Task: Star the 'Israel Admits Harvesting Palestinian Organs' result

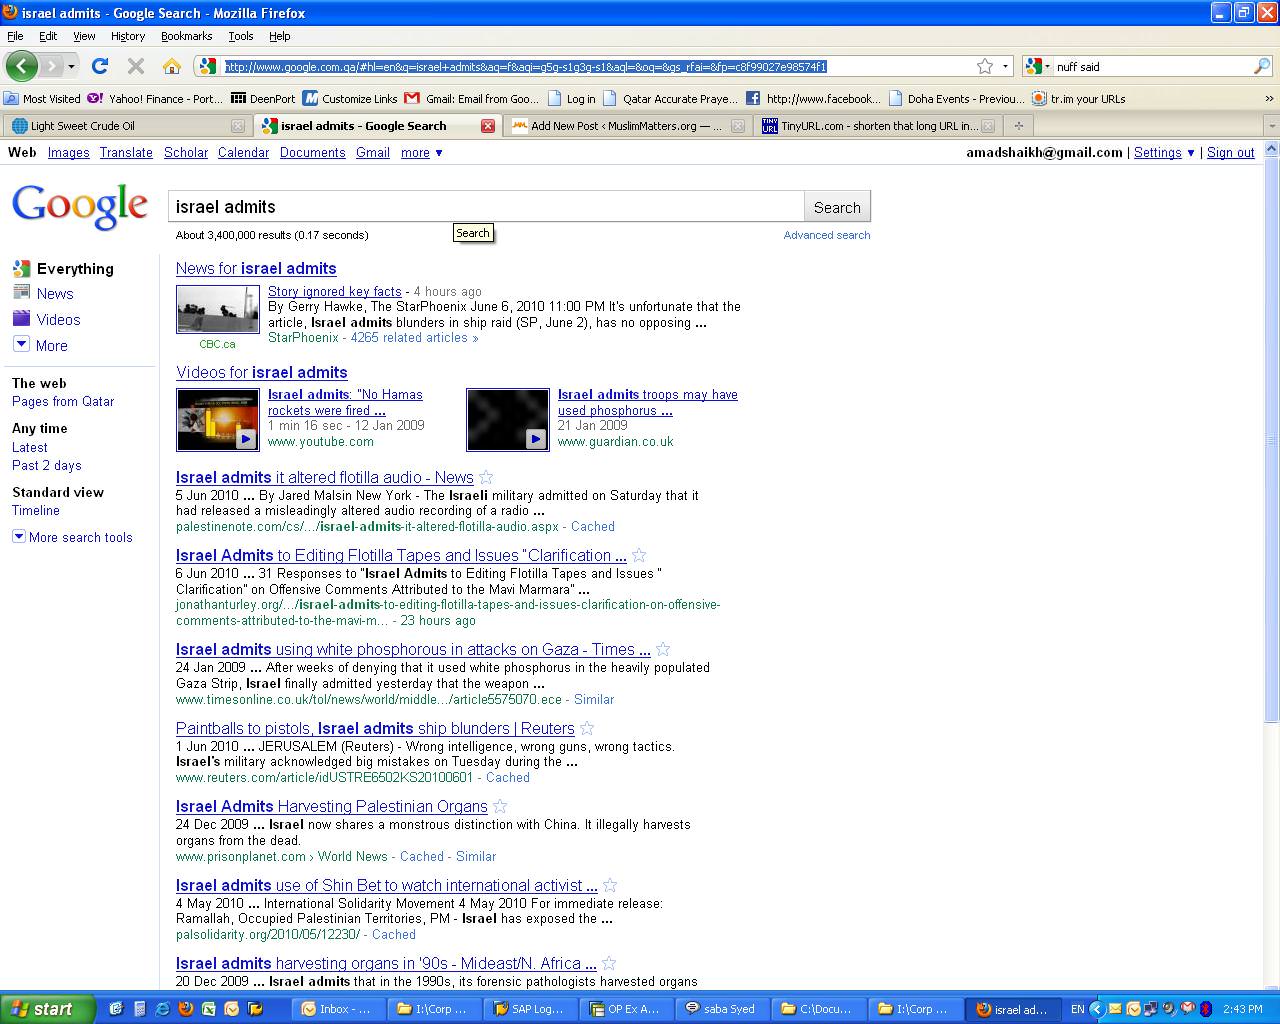Action: (x=500, y=807)
